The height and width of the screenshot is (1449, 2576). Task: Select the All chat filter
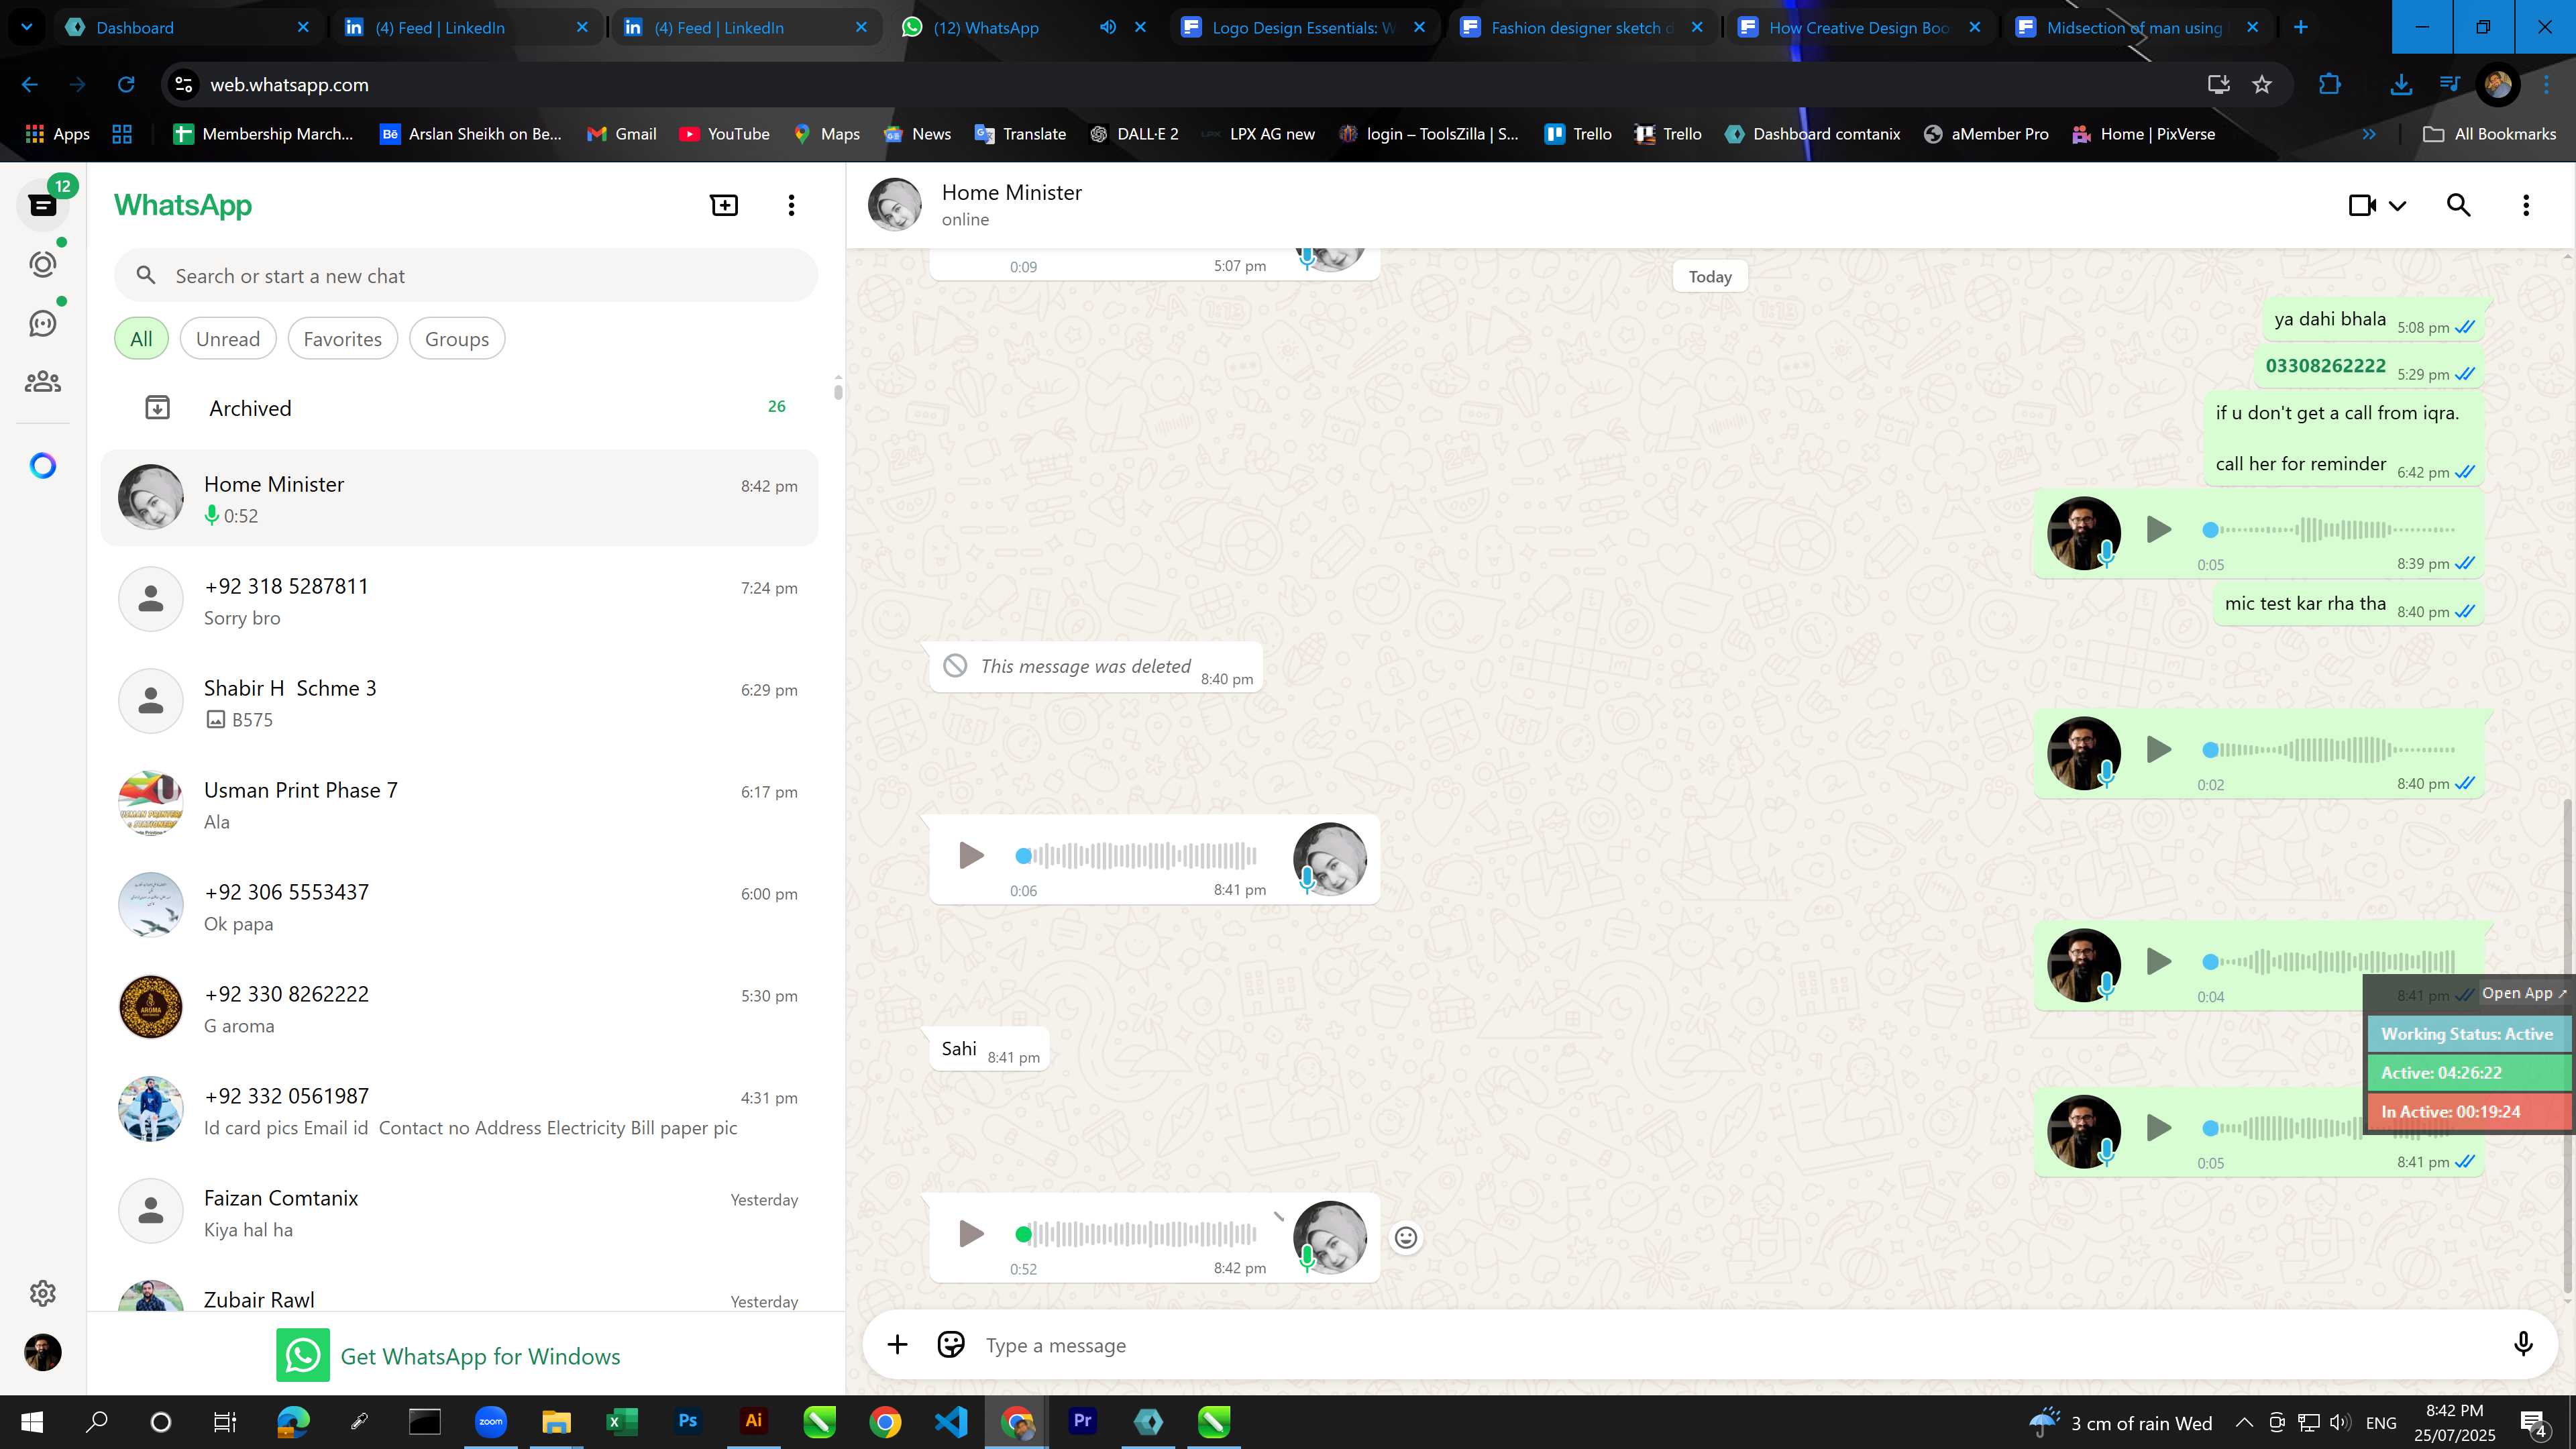[141, 339]
